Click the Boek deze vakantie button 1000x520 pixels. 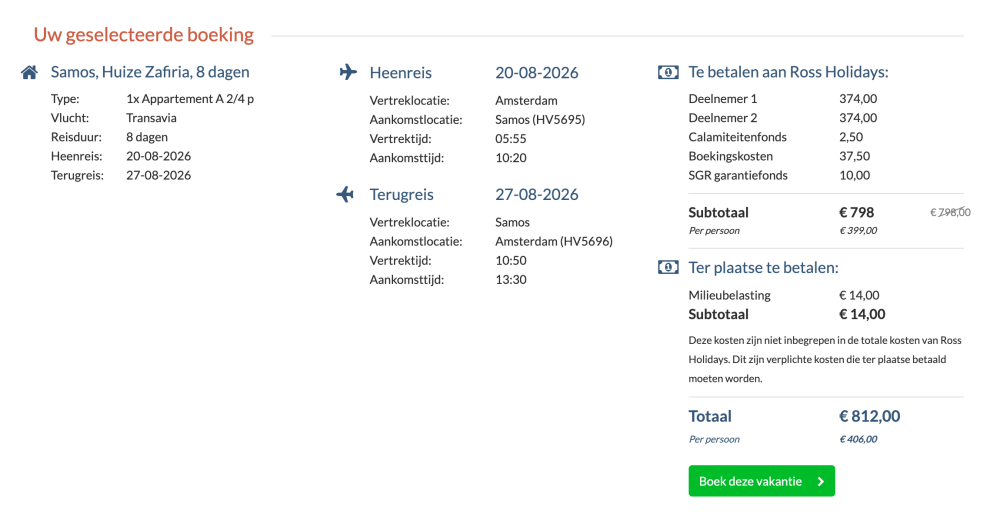[x=761, y=481]
